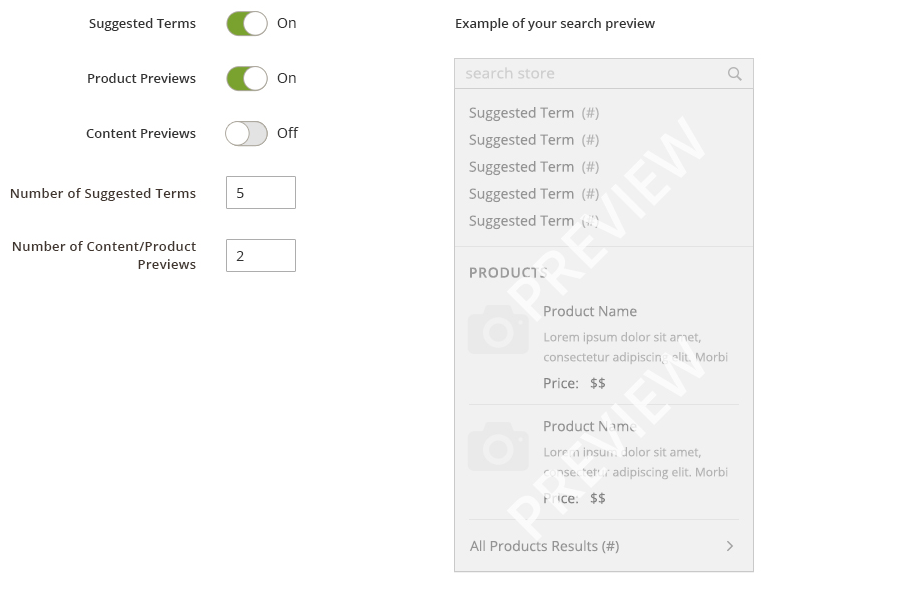Select the fifth Suggested Term entry

point(534,221)
